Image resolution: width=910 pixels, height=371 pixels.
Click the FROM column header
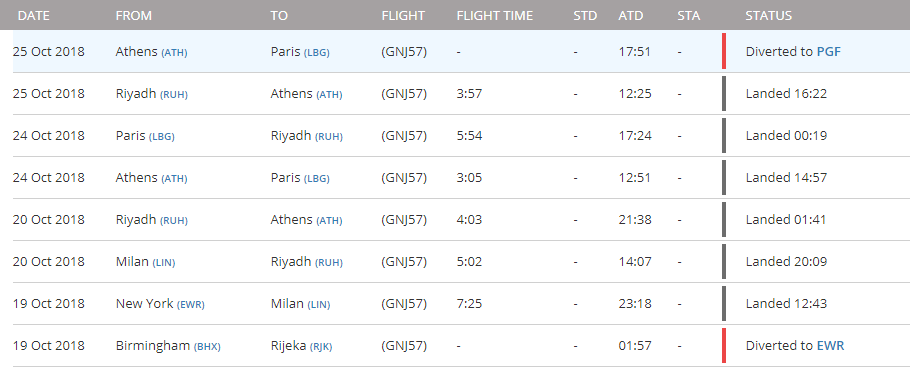coord(133,16)
